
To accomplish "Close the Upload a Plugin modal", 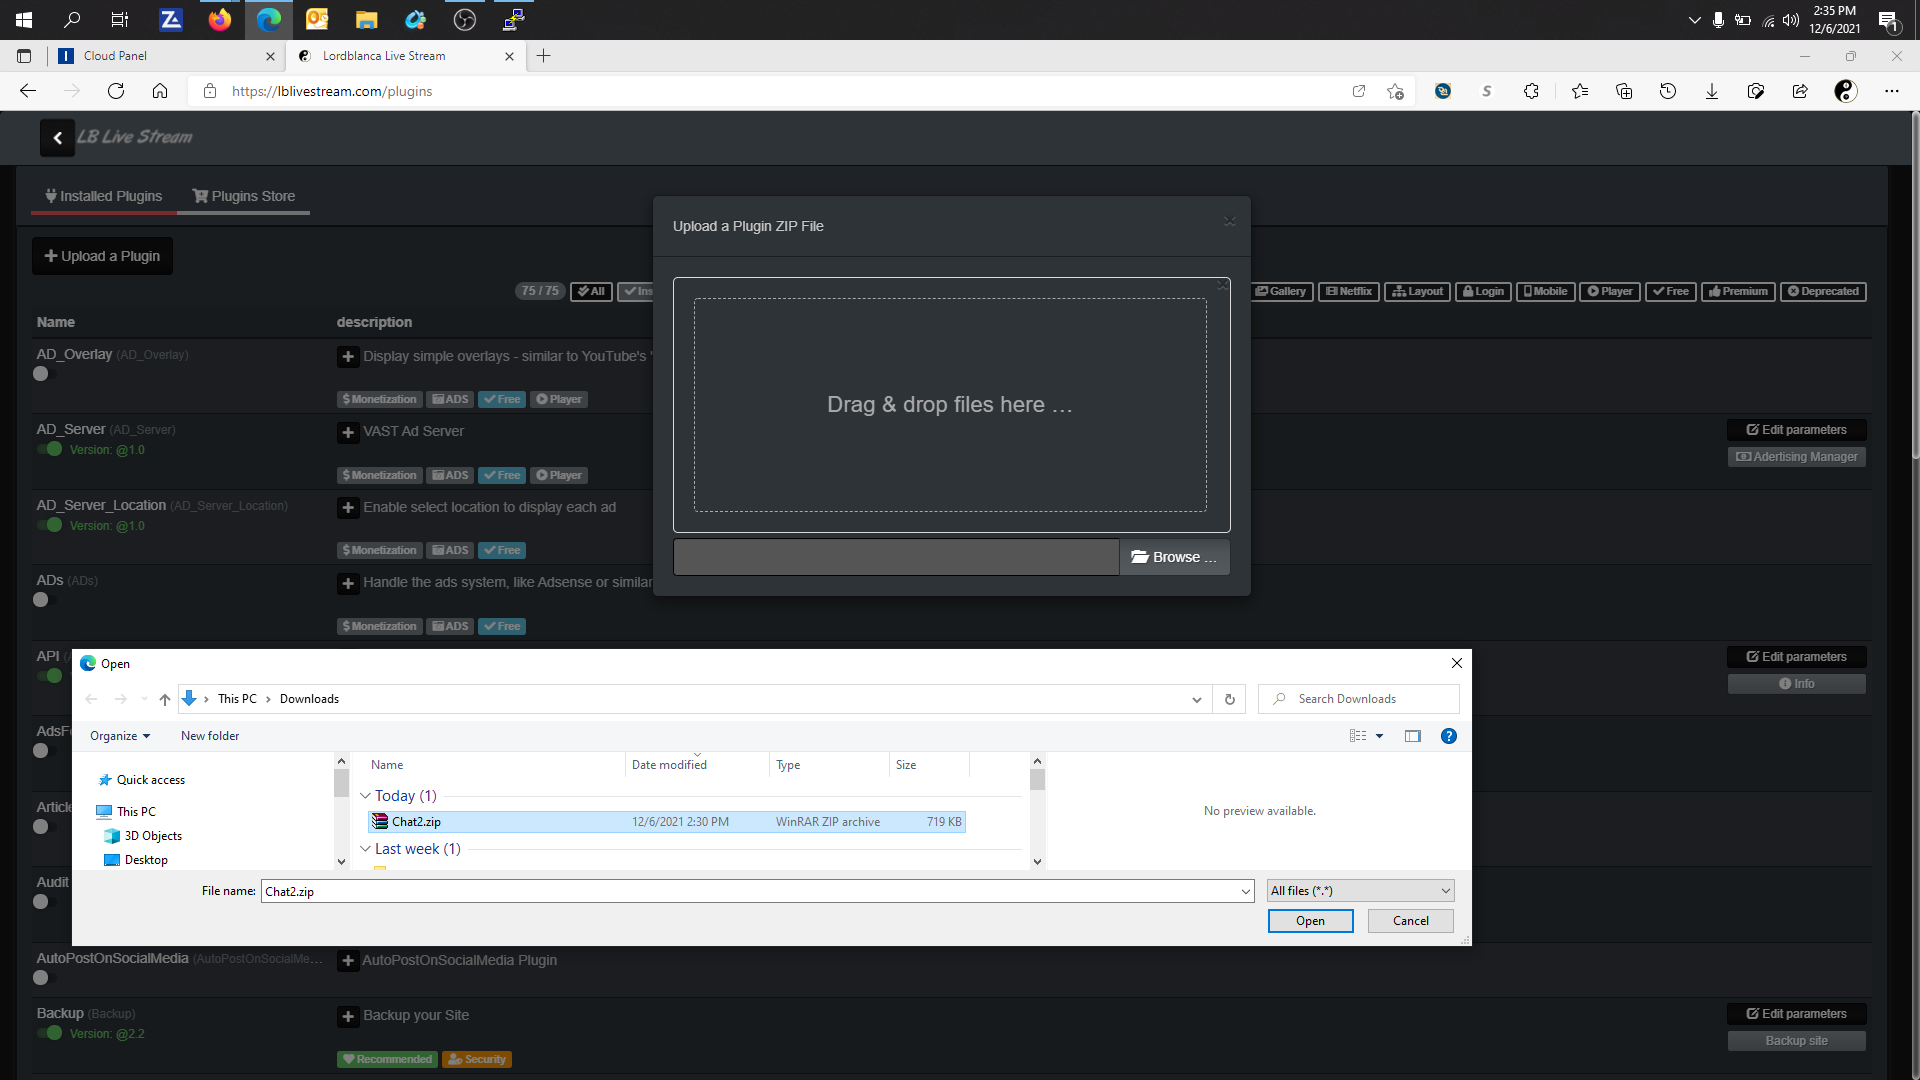I will pos(1230,222).
